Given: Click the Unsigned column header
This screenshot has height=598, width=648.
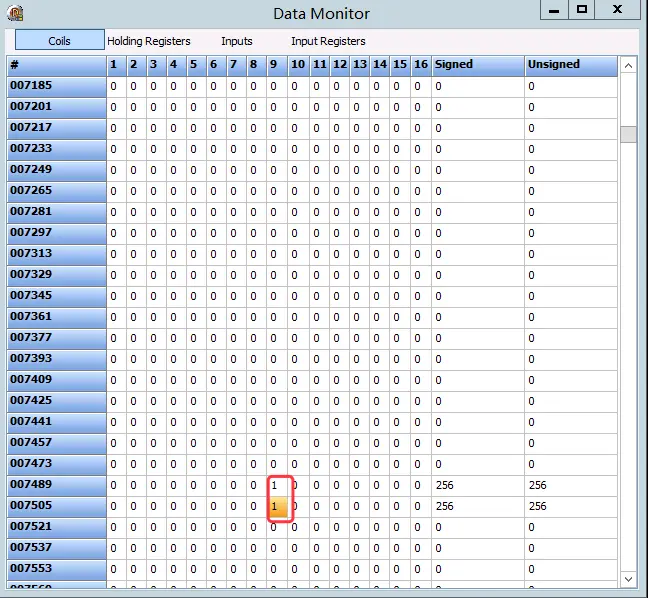Looking at the screenshot, I should point(570,64).
